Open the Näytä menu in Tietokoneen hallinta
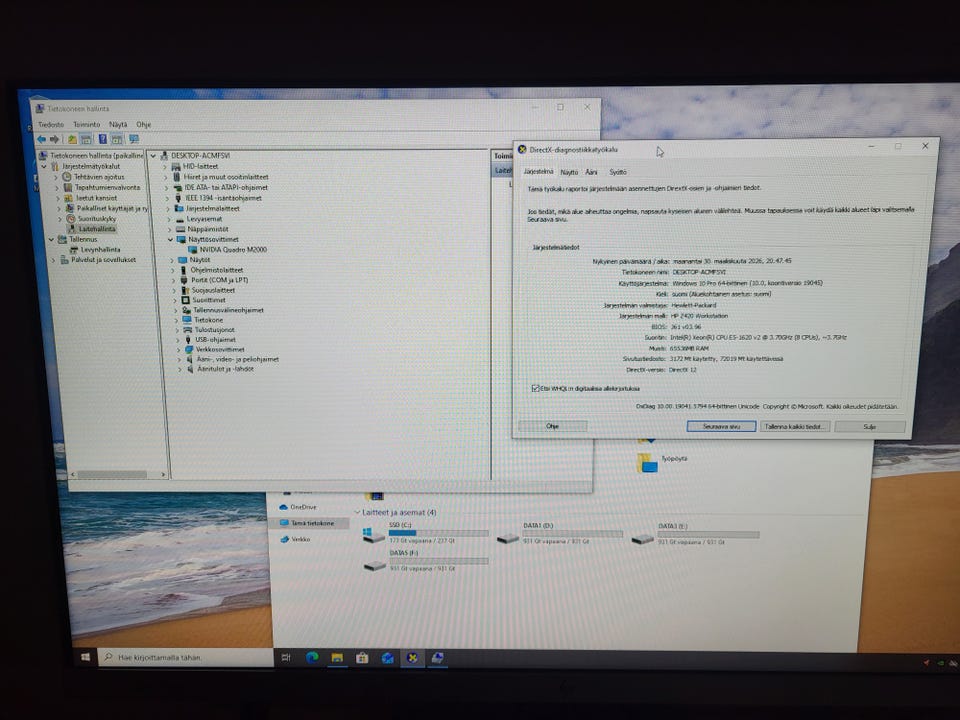Screen dimensions: 960x720 click(x=118, y=124)
